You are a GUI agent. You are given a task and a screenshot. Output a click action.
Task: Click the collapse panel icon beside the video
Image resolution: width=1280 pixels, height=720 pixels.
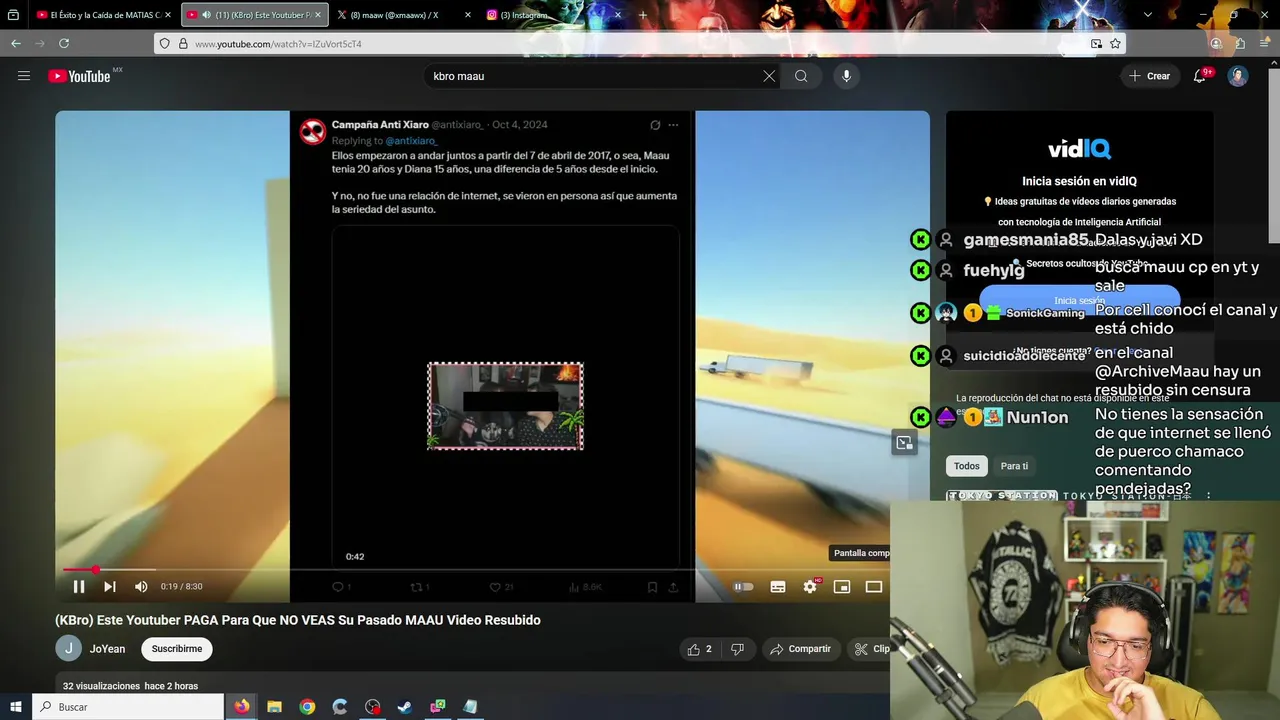(x=904, y=443)
